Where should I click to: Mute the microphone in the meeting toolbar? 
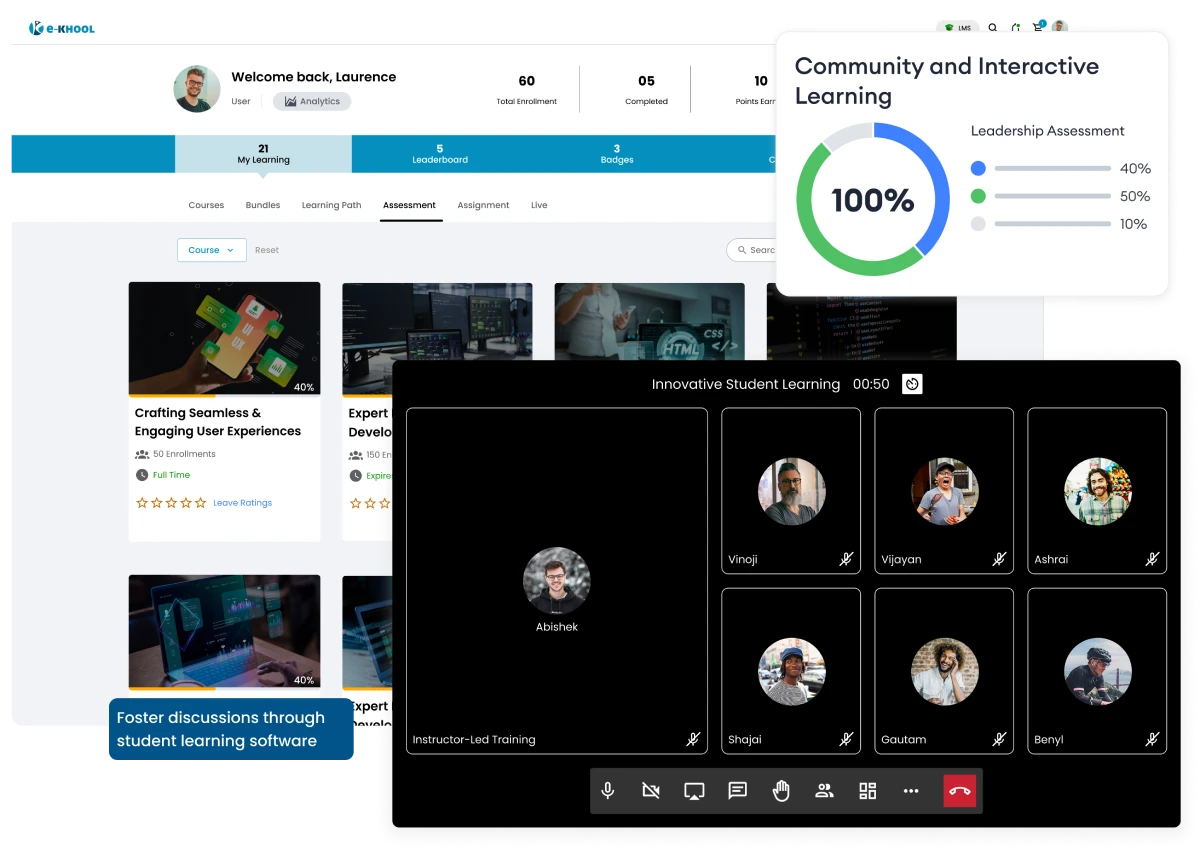coord(607,791)
